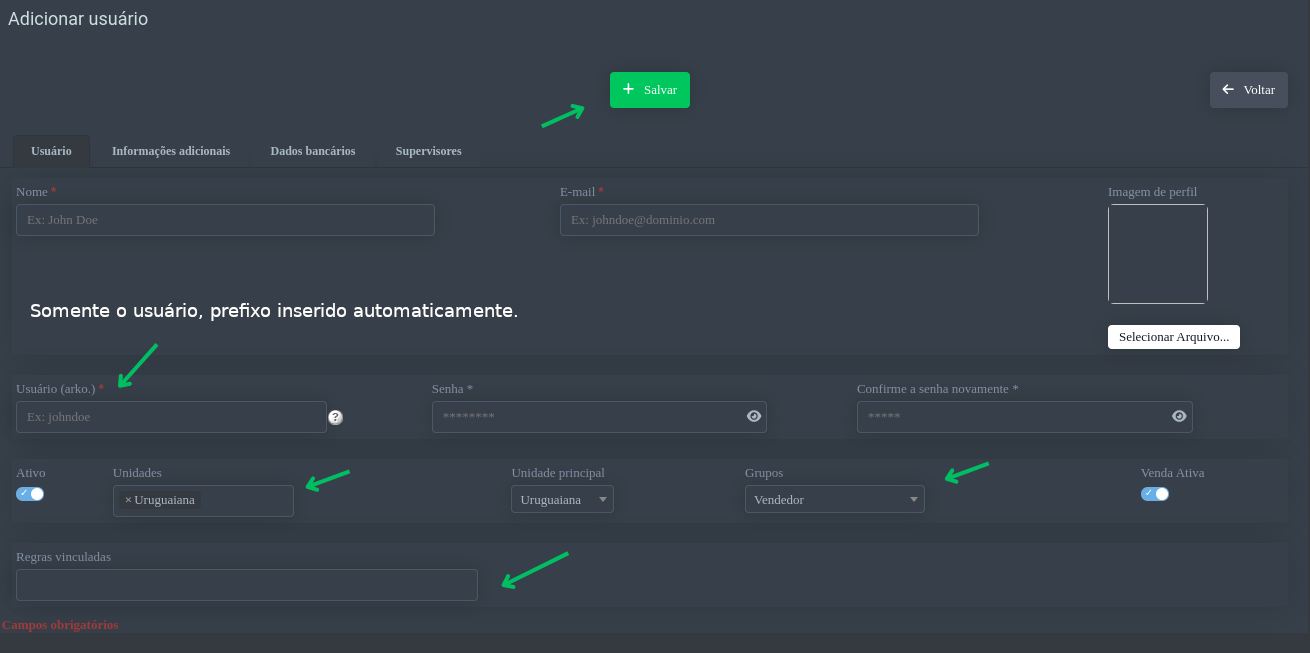This screenshot has height=653, width=1310.
Task: Expand the Grupos dropdown
Action: point(834,499)
